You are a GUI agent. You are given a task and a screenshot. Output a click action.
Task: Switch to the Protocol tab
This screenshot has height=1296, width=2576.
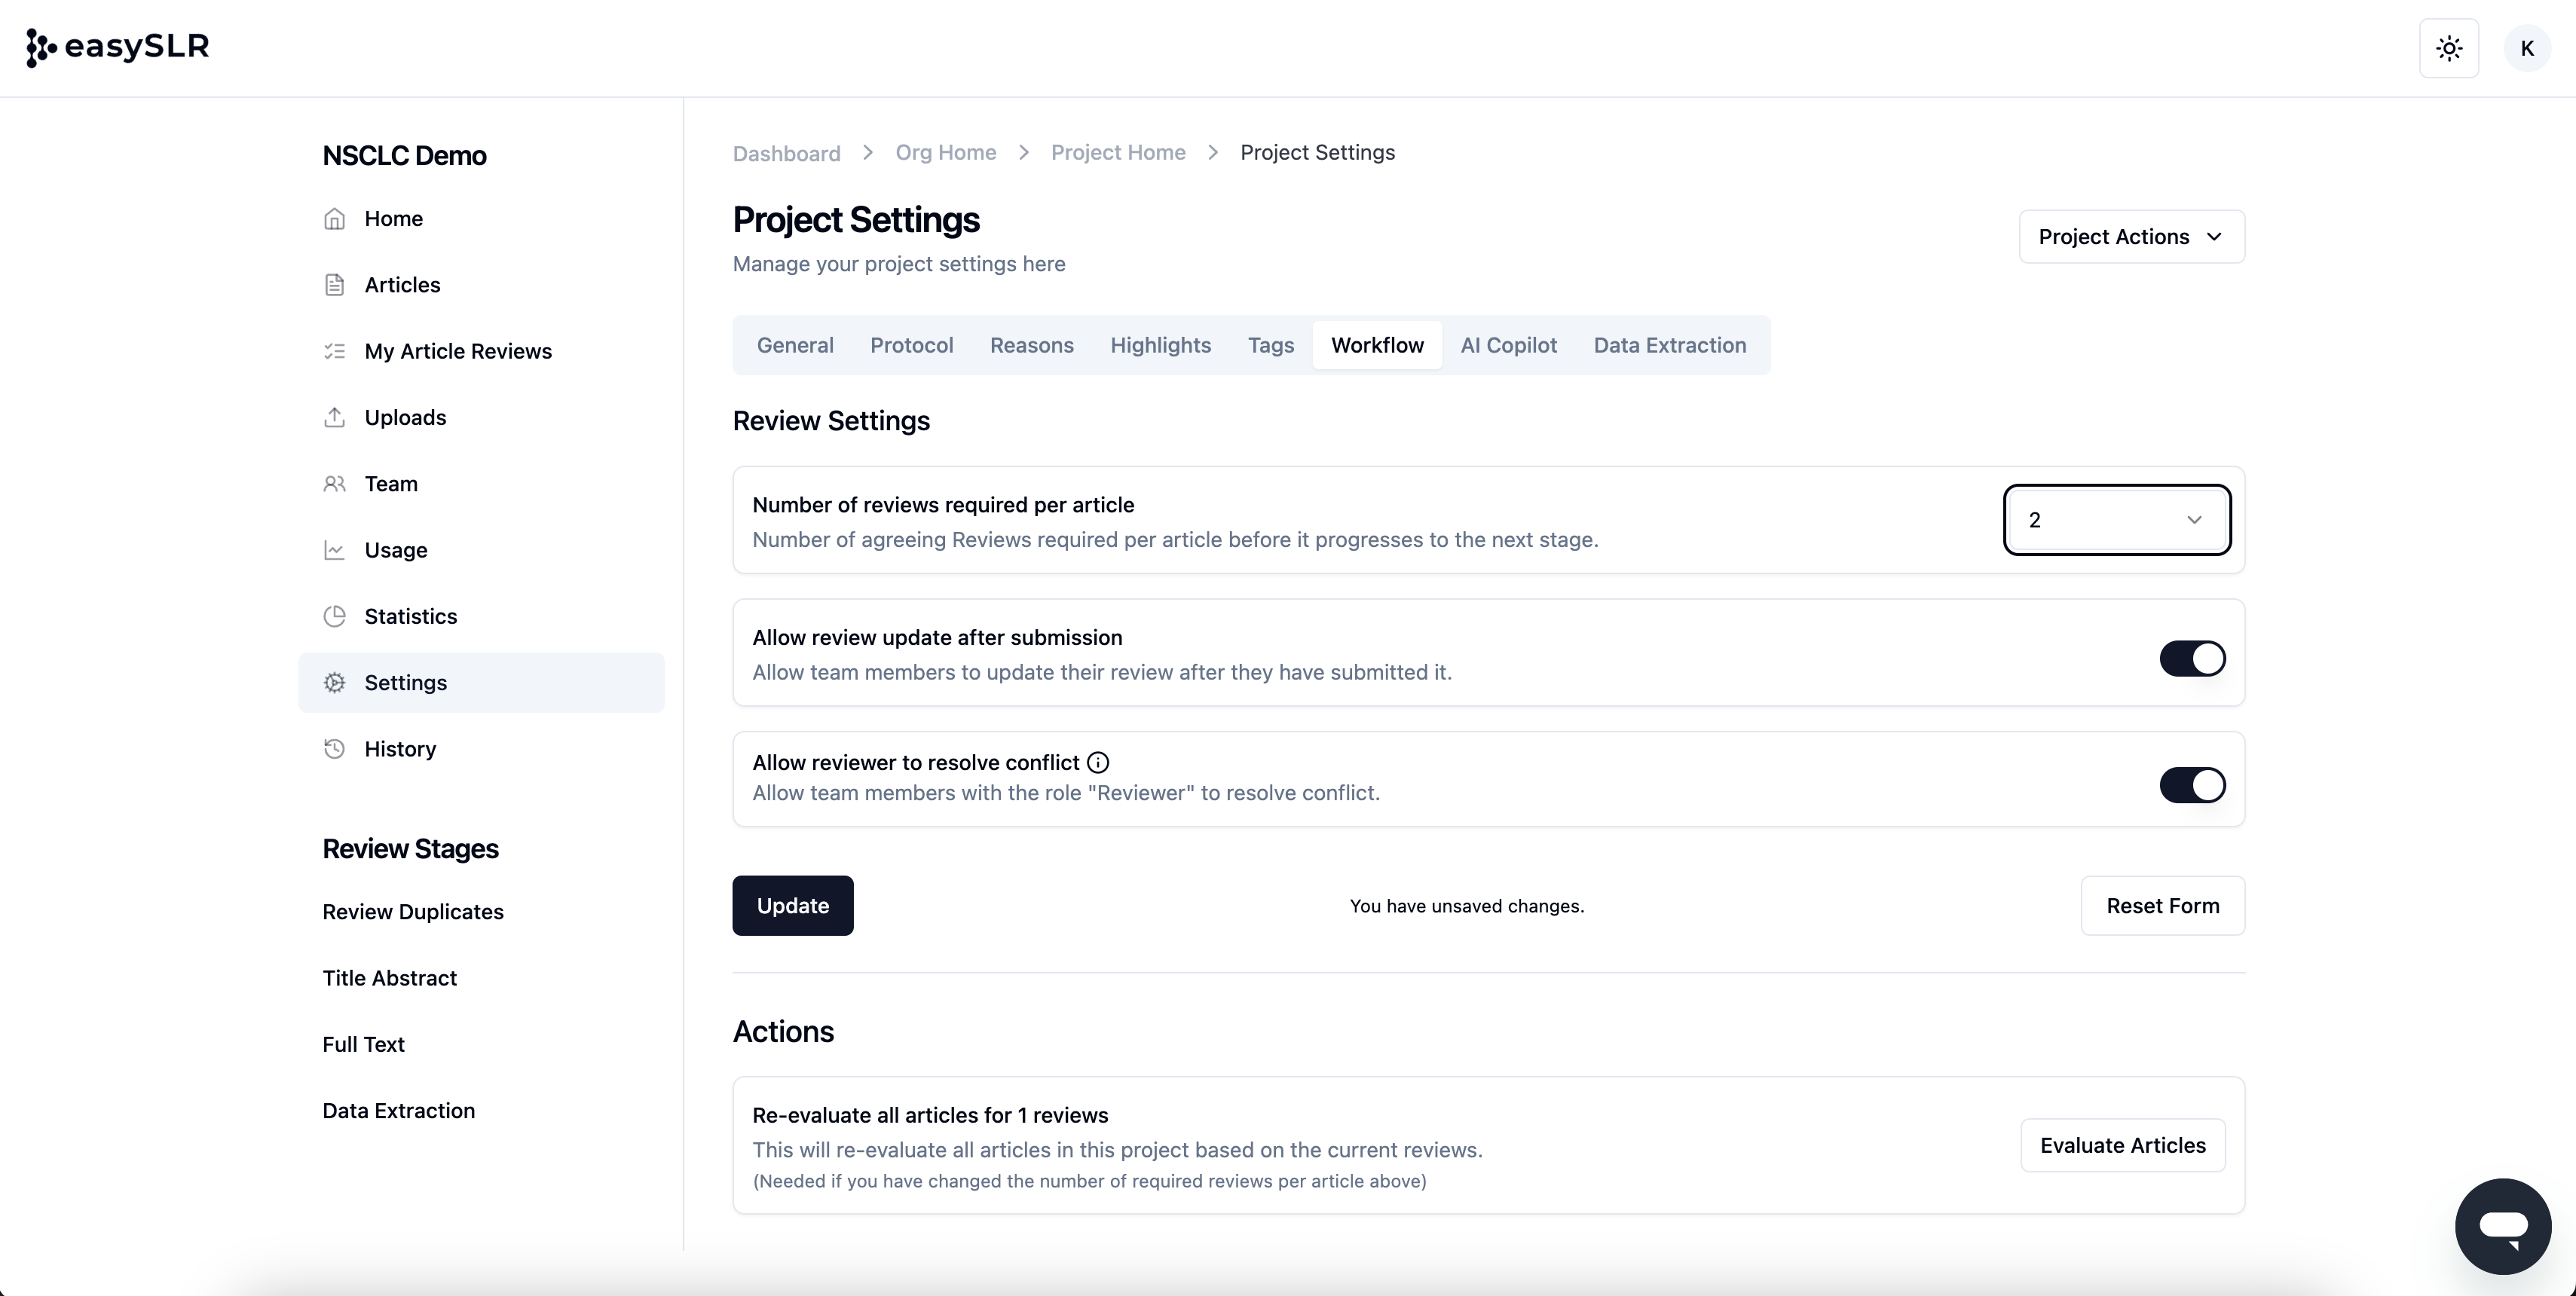(911, 345)
